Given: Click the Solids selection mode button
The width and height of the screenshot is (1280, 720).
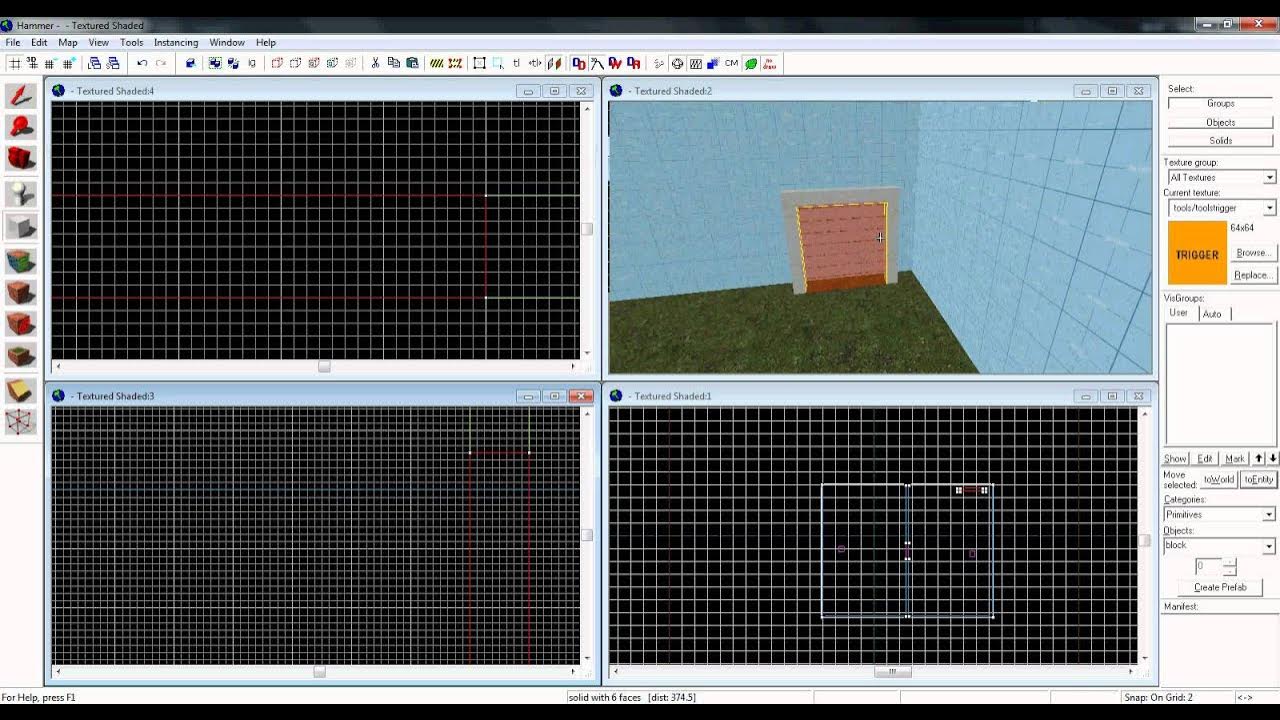Looking at the screenshot, I should (x=1220, y=140).
